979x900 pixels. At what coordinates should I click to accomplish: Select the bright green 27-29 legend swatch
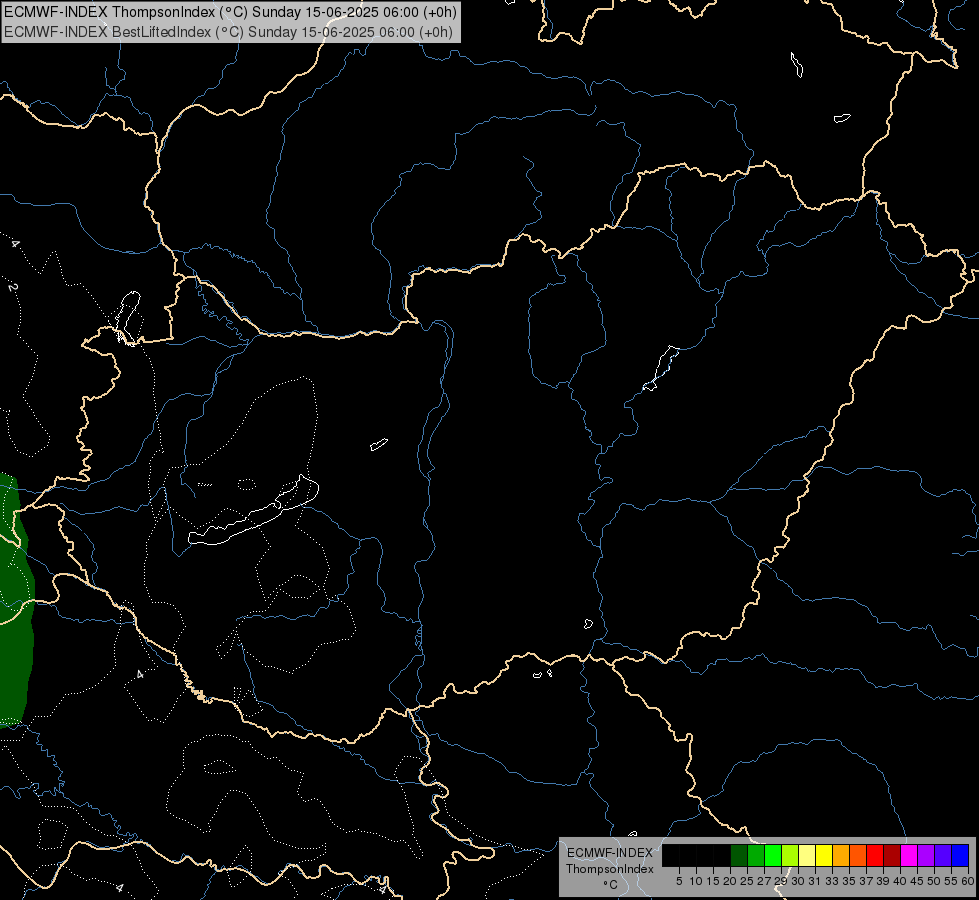pyautogui.click(x=772, y=855)
